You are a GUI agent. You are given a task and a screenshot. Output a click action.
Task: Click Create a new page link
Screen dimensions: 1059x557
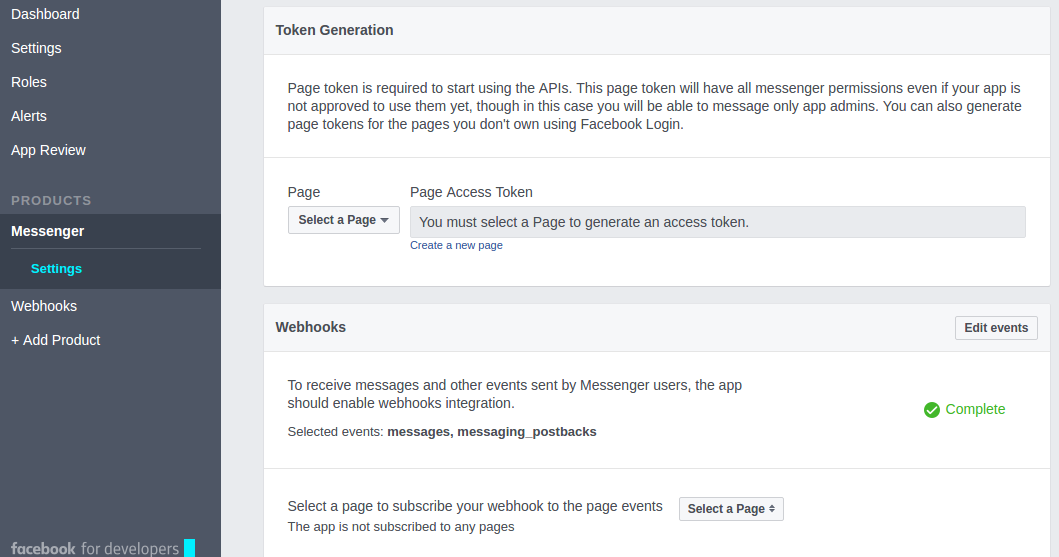click(456, 245)
